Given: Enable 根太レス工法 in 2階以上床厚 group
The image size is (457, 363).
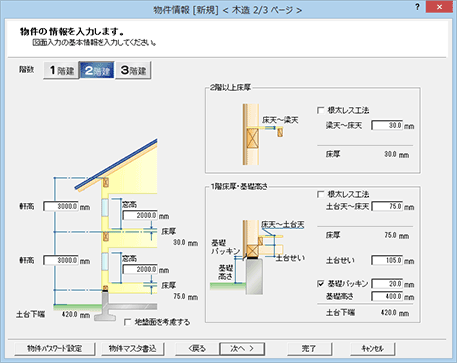Looking at the screenshot, I should (x=321, y=110).
